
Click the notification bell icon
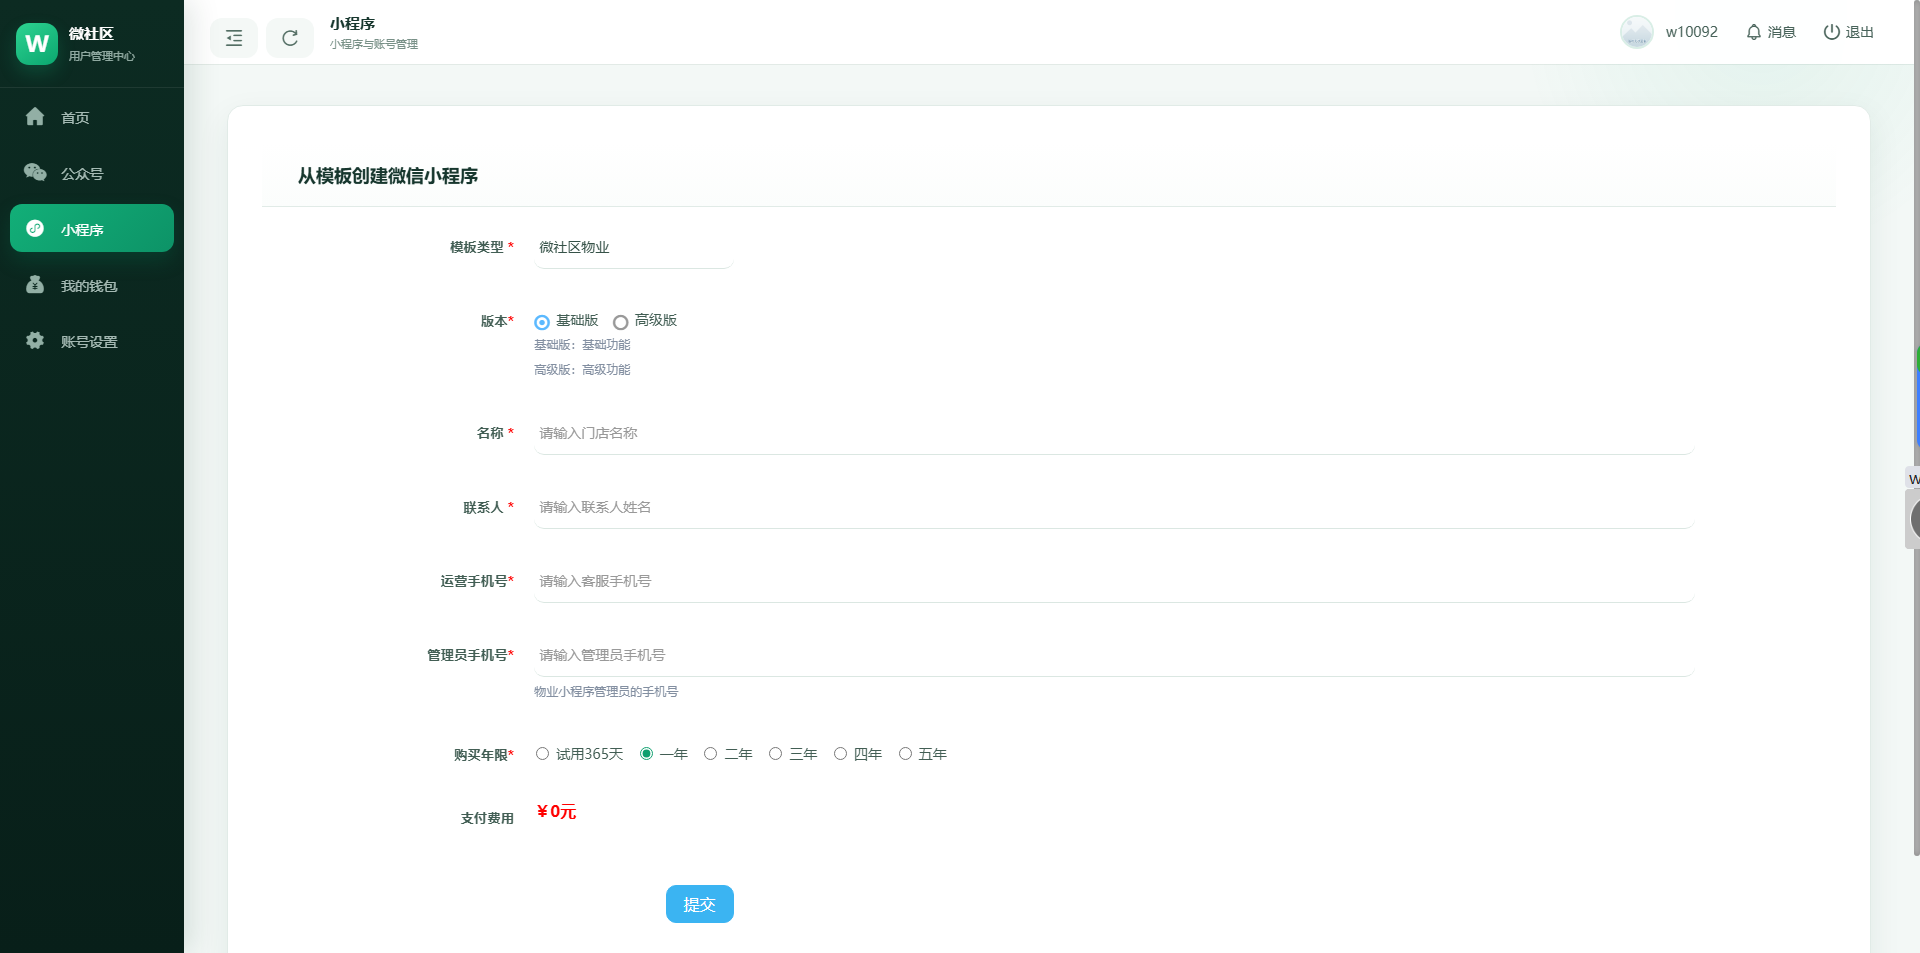1754,32
